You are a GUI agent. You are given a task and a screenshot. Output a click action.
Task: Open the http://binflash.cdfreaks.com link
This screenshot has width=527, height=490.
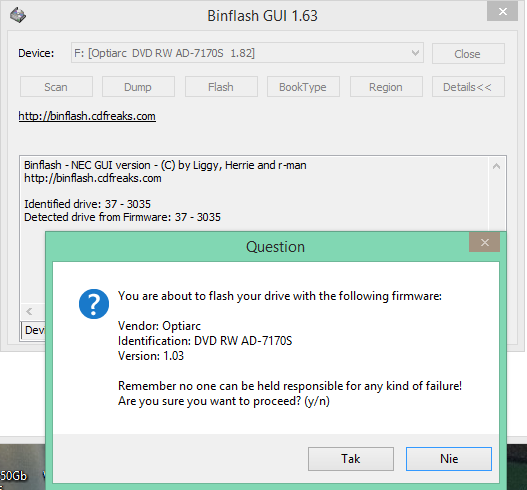87,116
